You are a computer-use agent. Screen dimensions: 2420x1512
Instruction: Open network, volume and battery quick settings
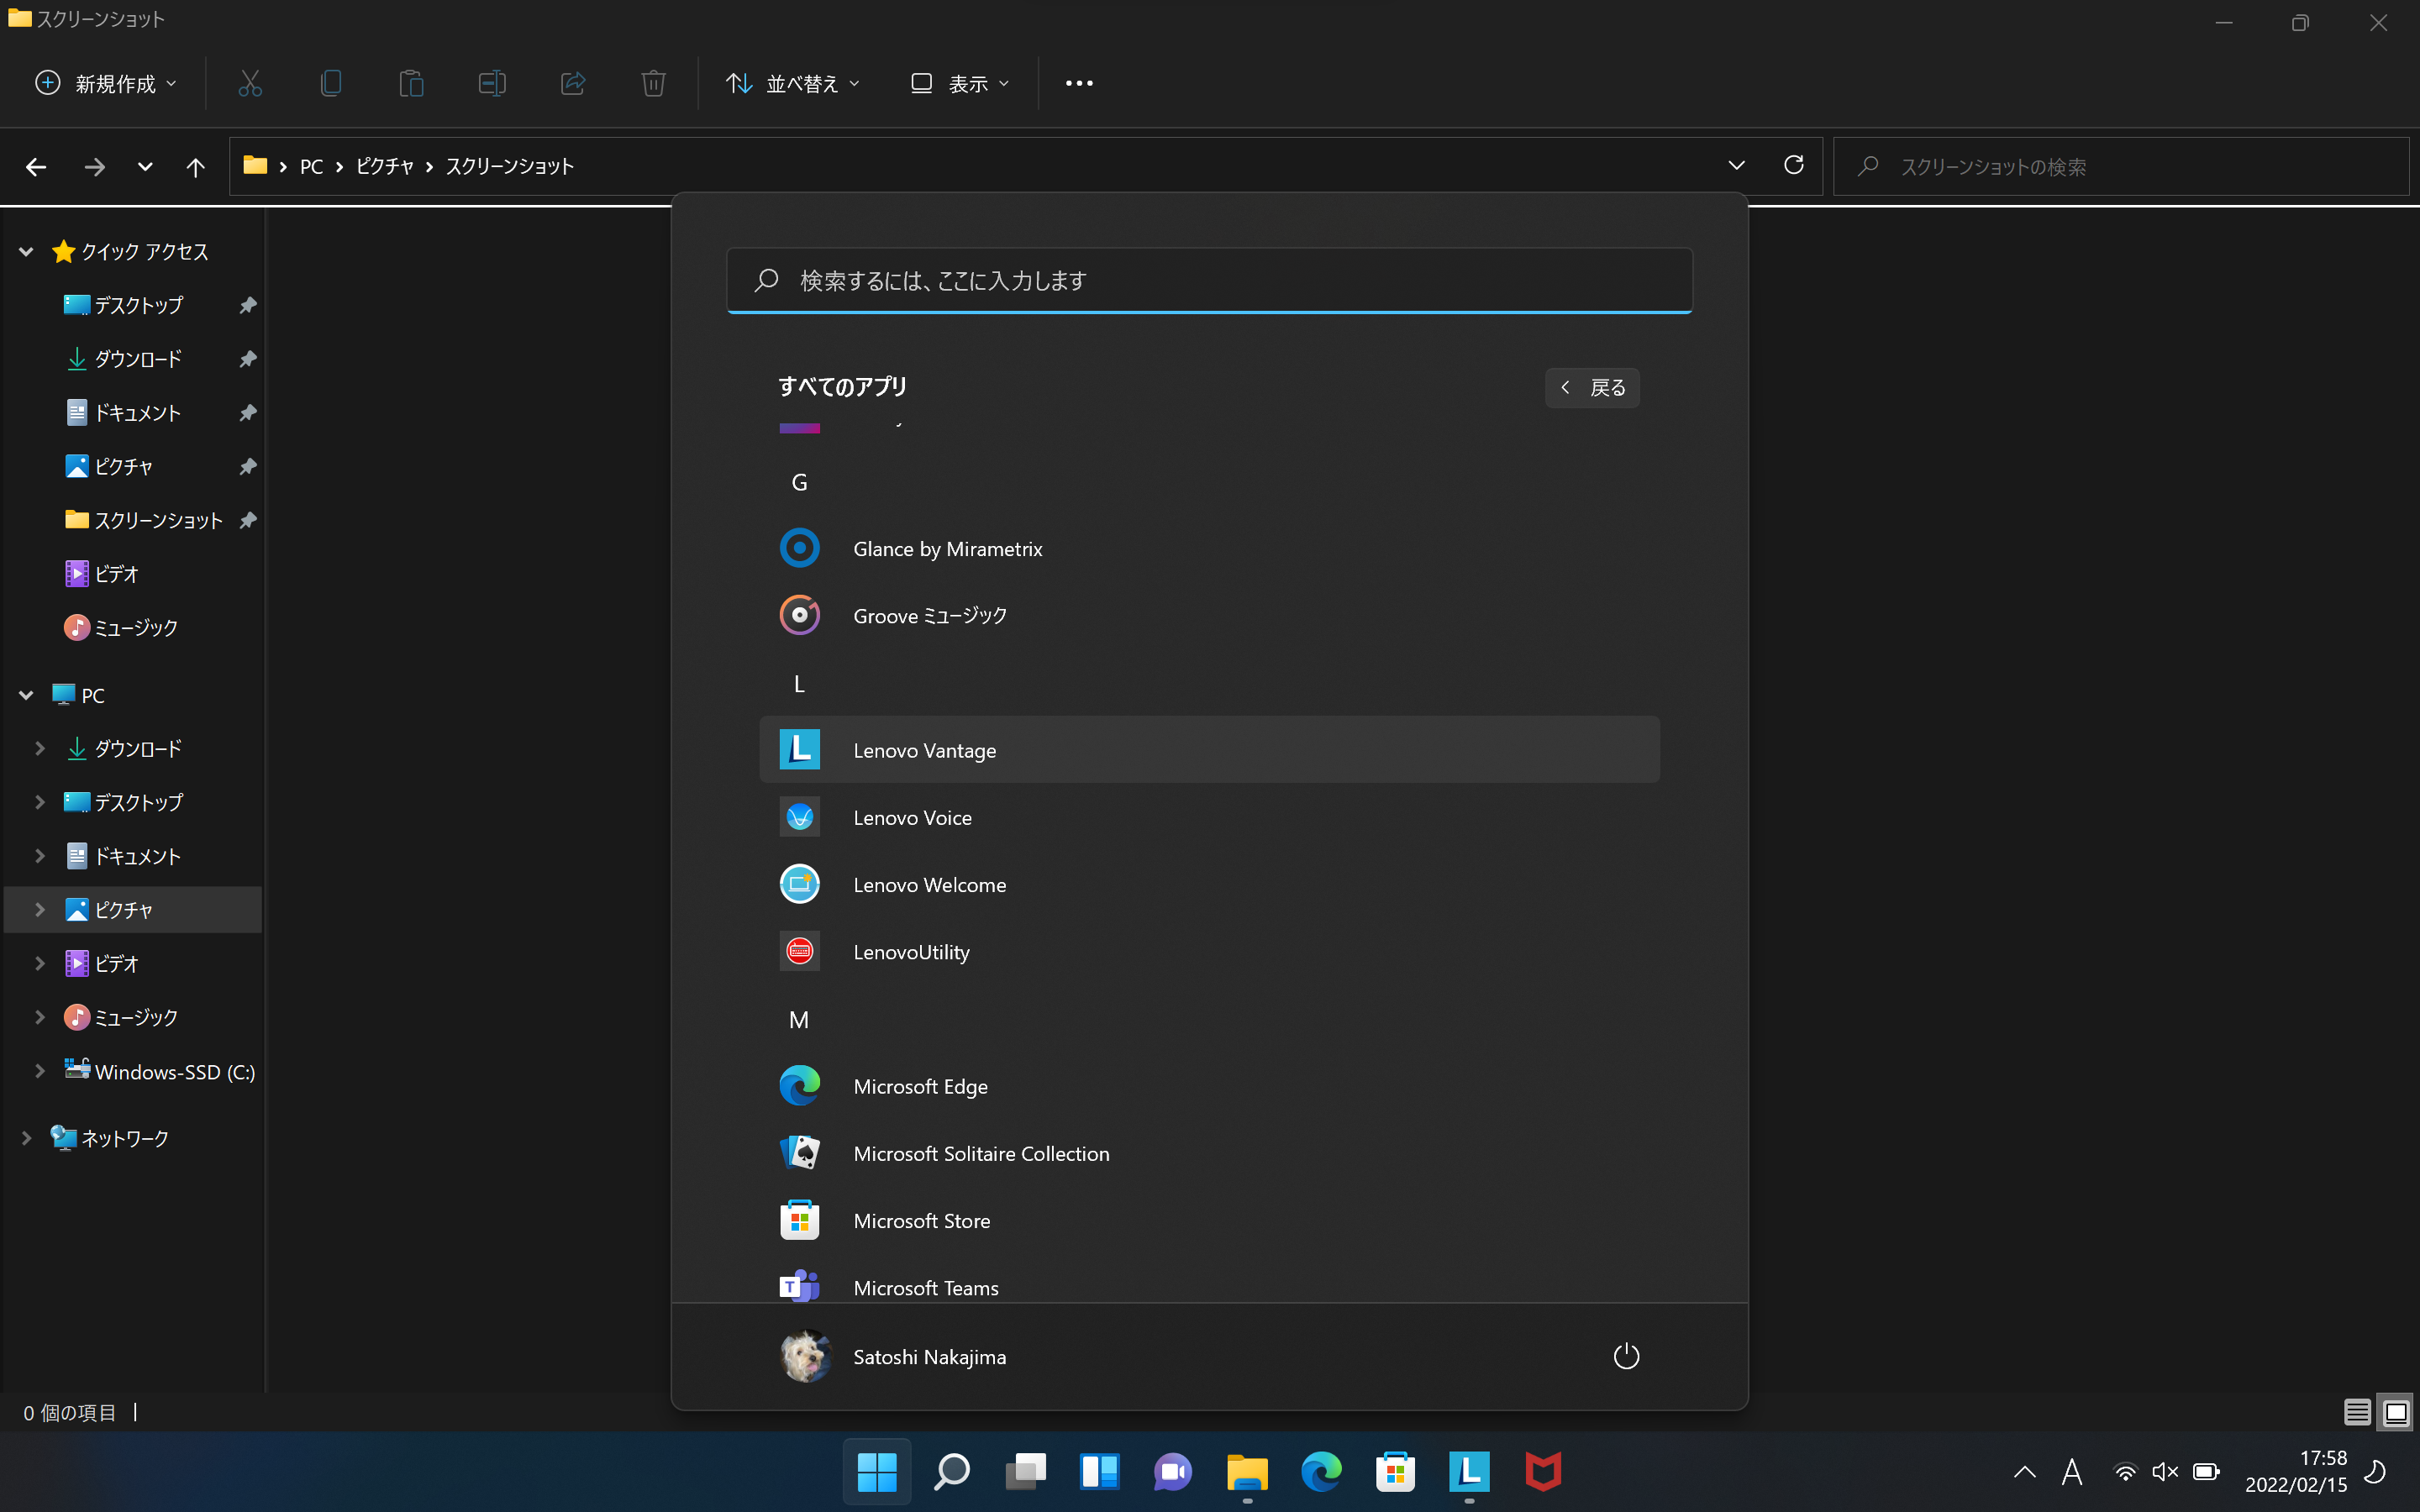(2166, 1471)
